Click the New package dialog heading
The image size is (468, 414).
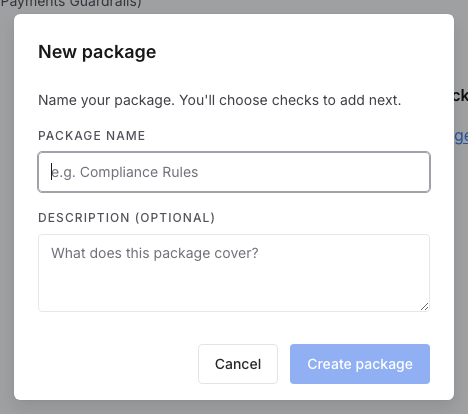[97, 52]
